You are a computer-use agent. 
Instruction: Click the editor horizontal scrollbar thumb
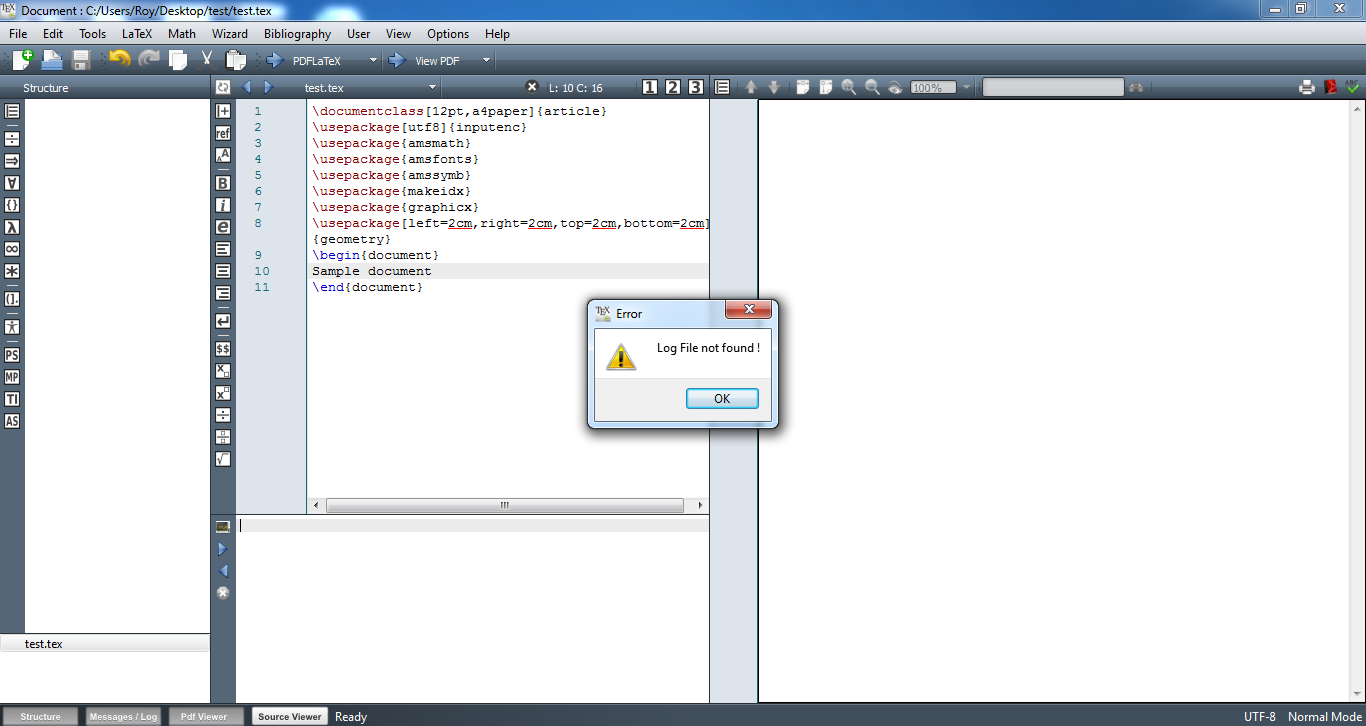tap(504, 505)
